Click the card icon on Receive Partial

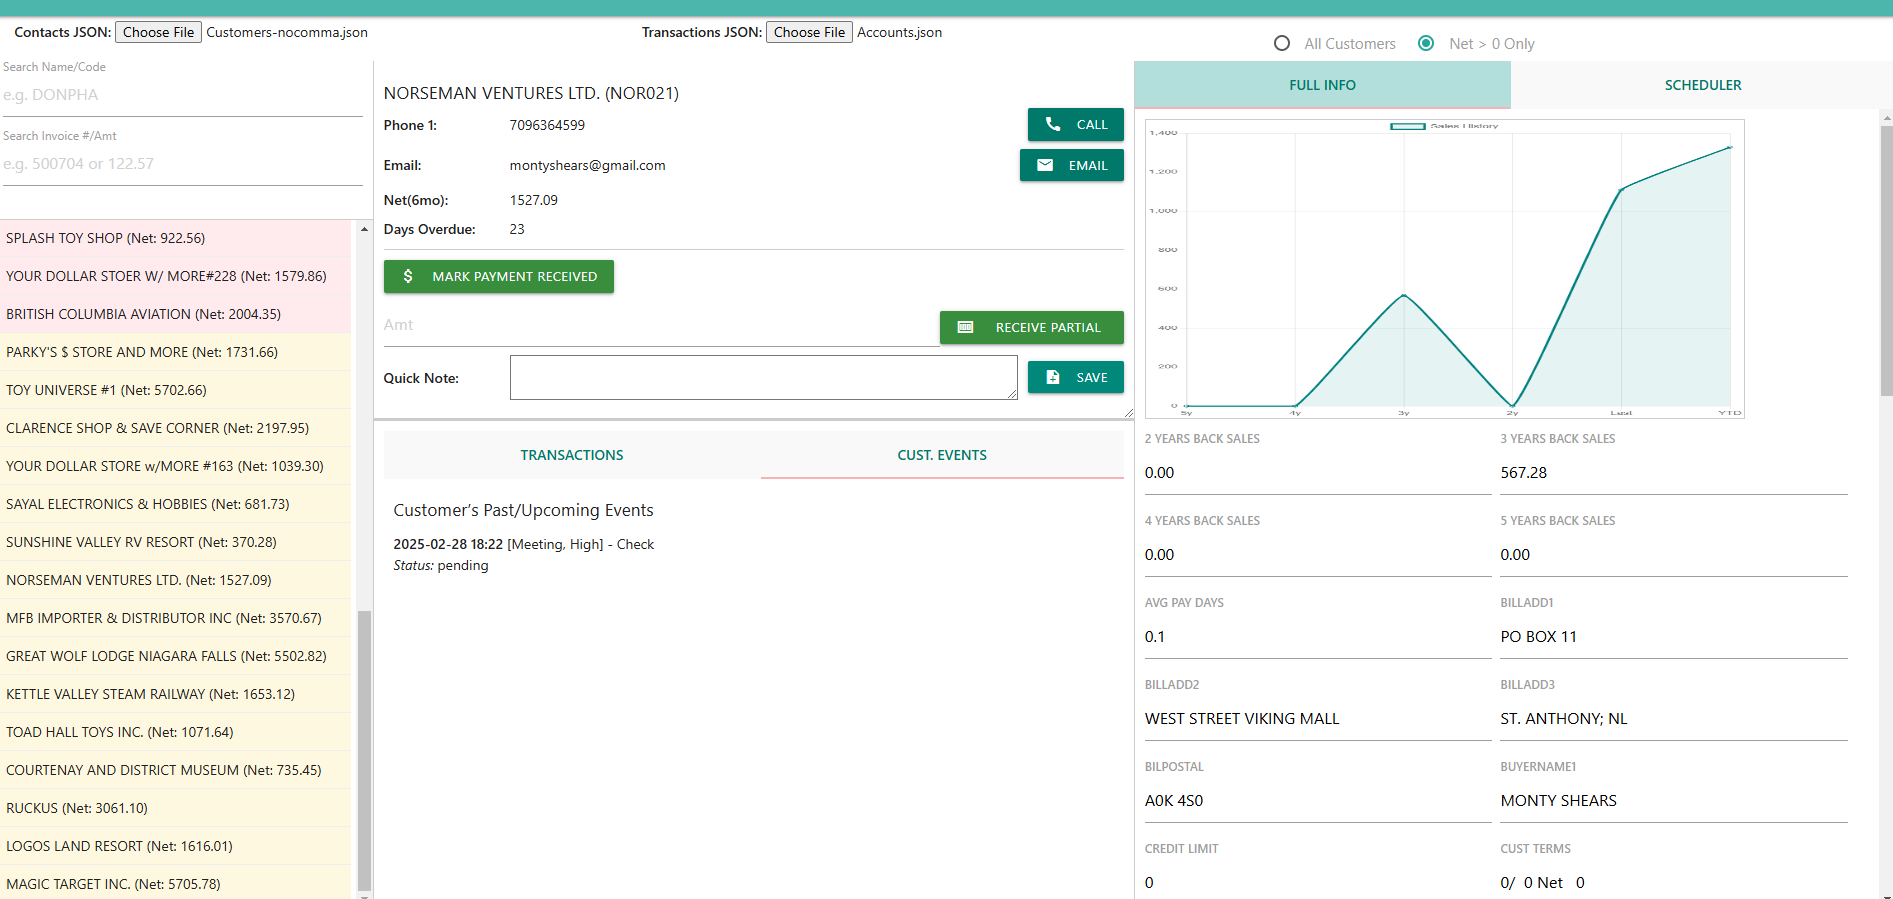(965, 328)
